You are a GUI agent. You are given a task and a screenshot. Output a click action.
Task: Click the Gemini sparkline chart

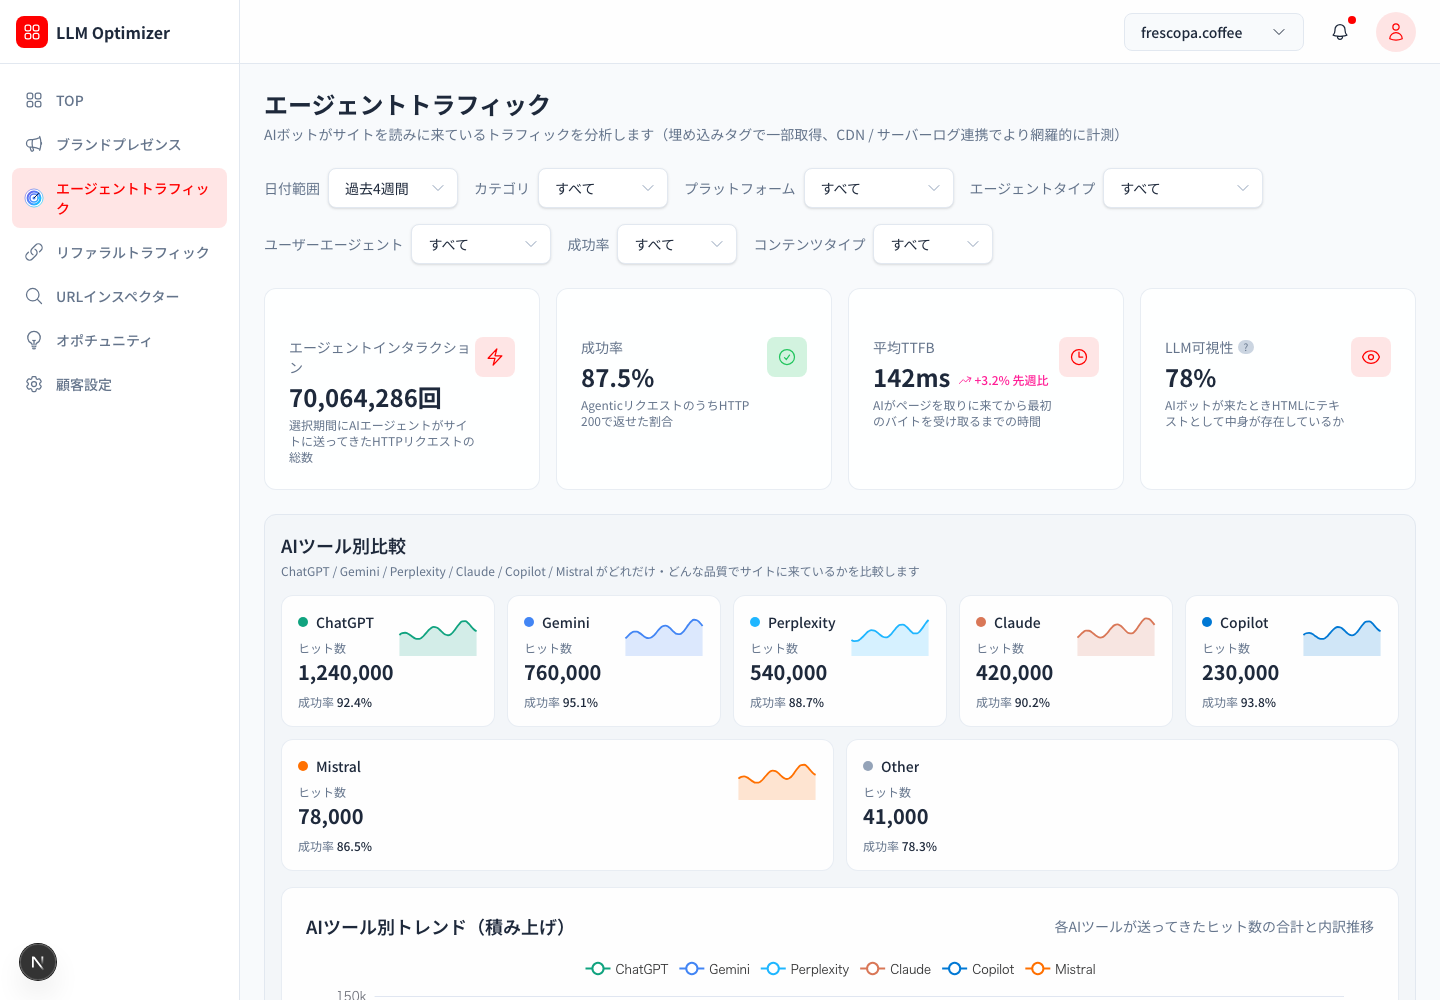click(x=664, y=637)
